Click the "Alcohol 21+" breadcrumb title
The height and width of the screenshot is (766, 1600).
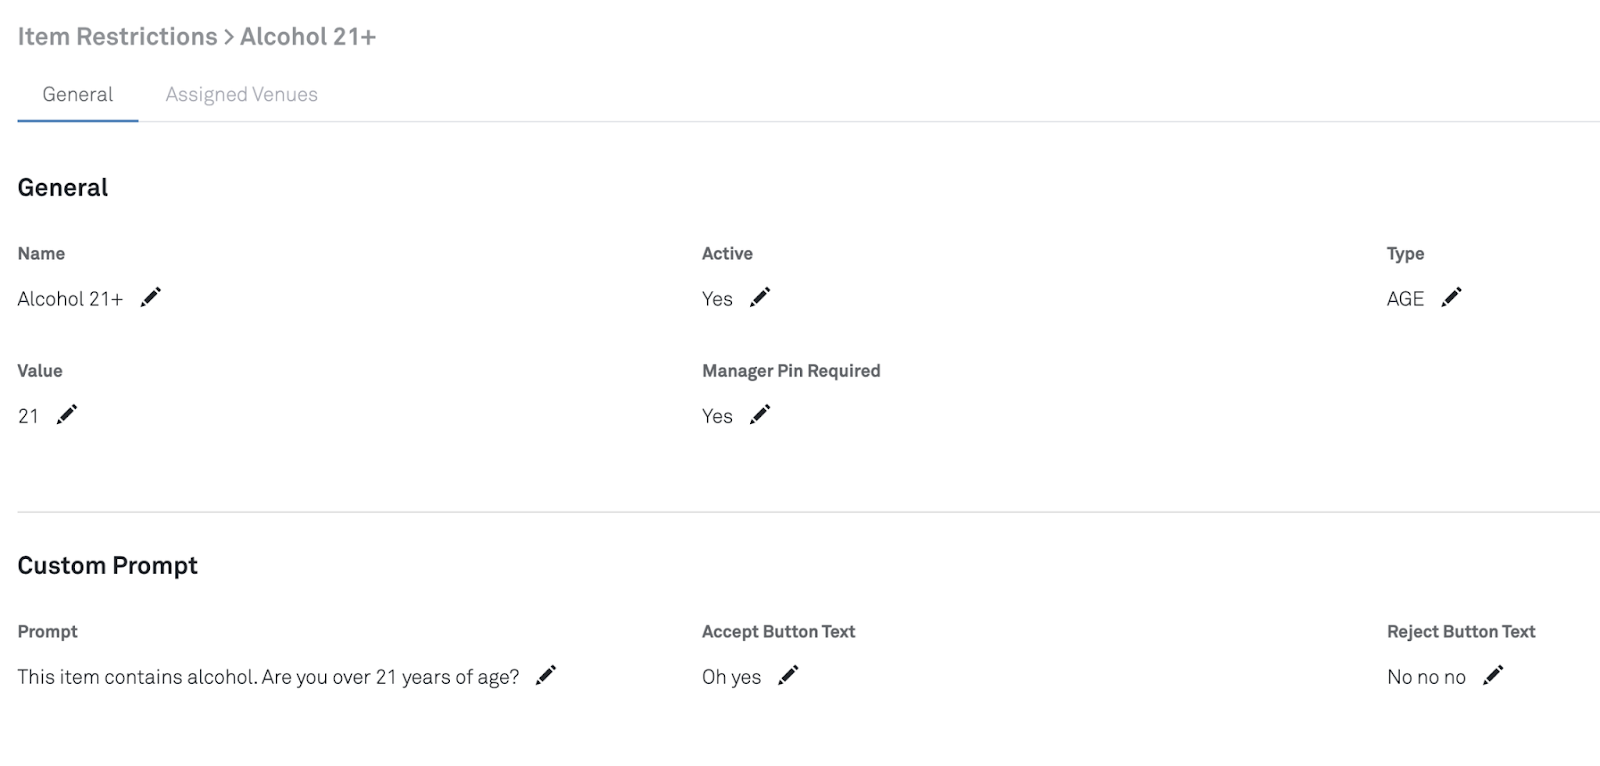coord(308,37)
